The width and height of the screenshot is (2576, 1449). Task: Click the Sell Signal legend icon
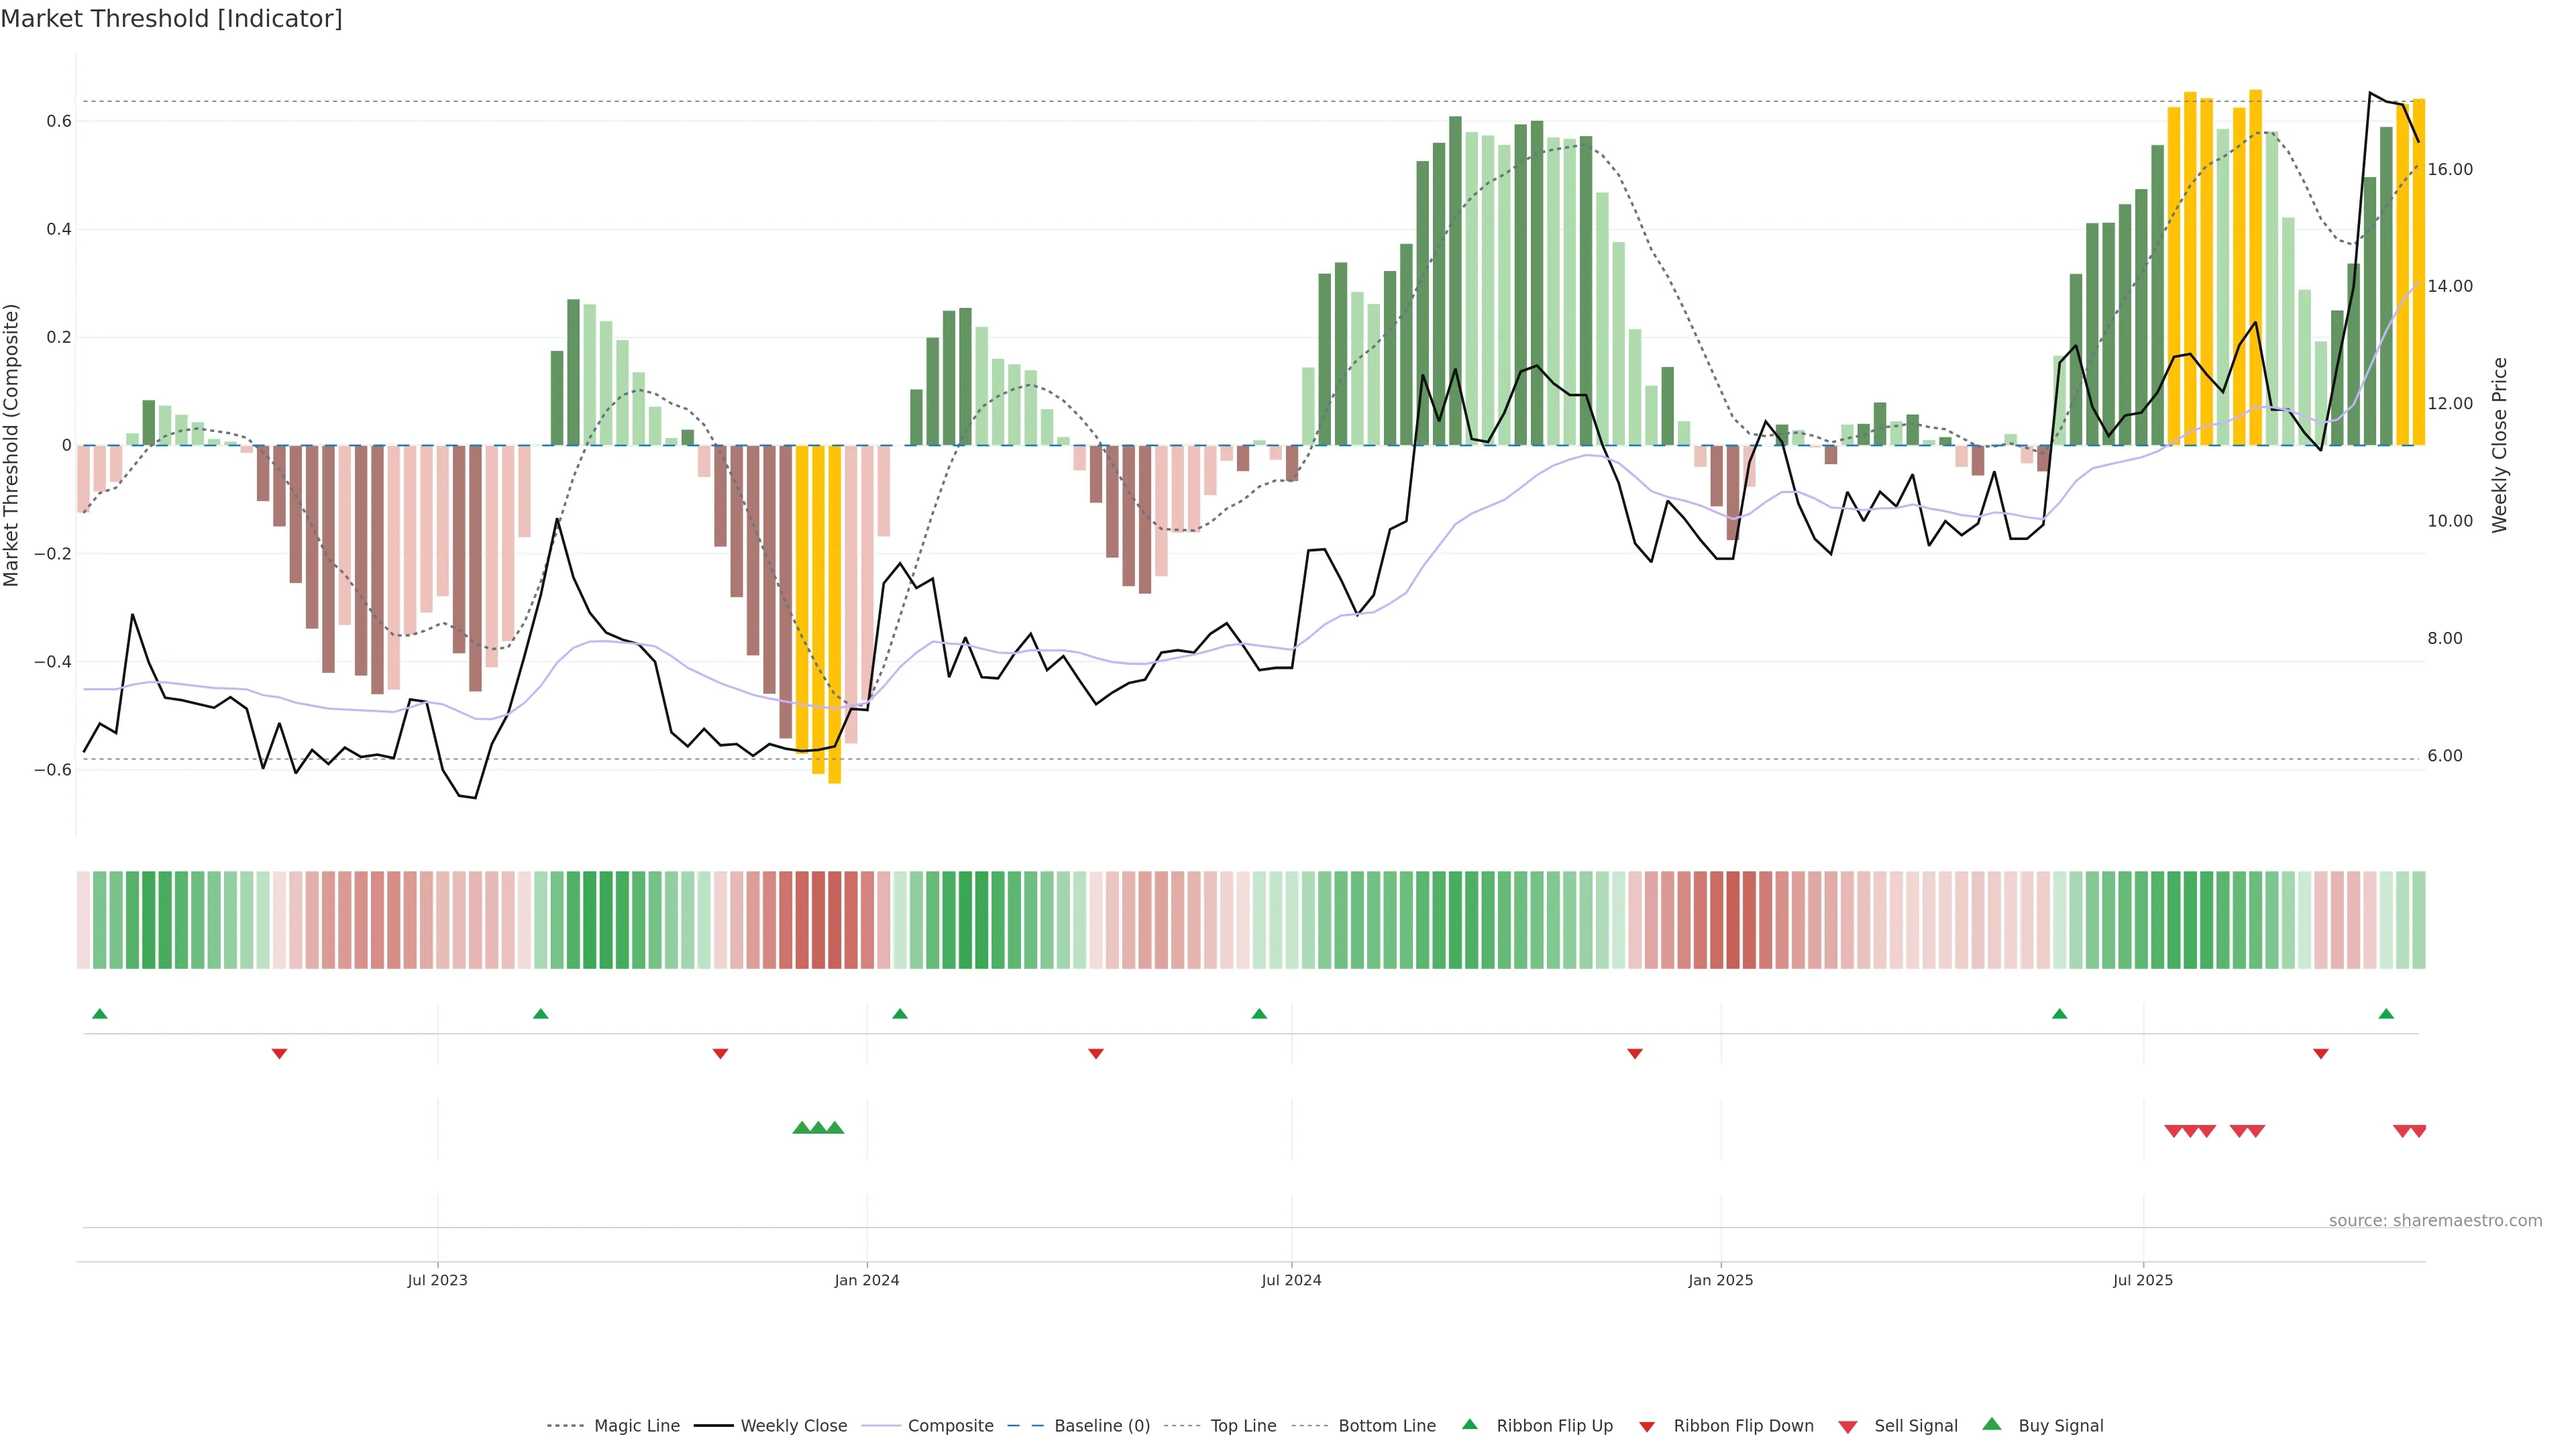[1848, 1427]
